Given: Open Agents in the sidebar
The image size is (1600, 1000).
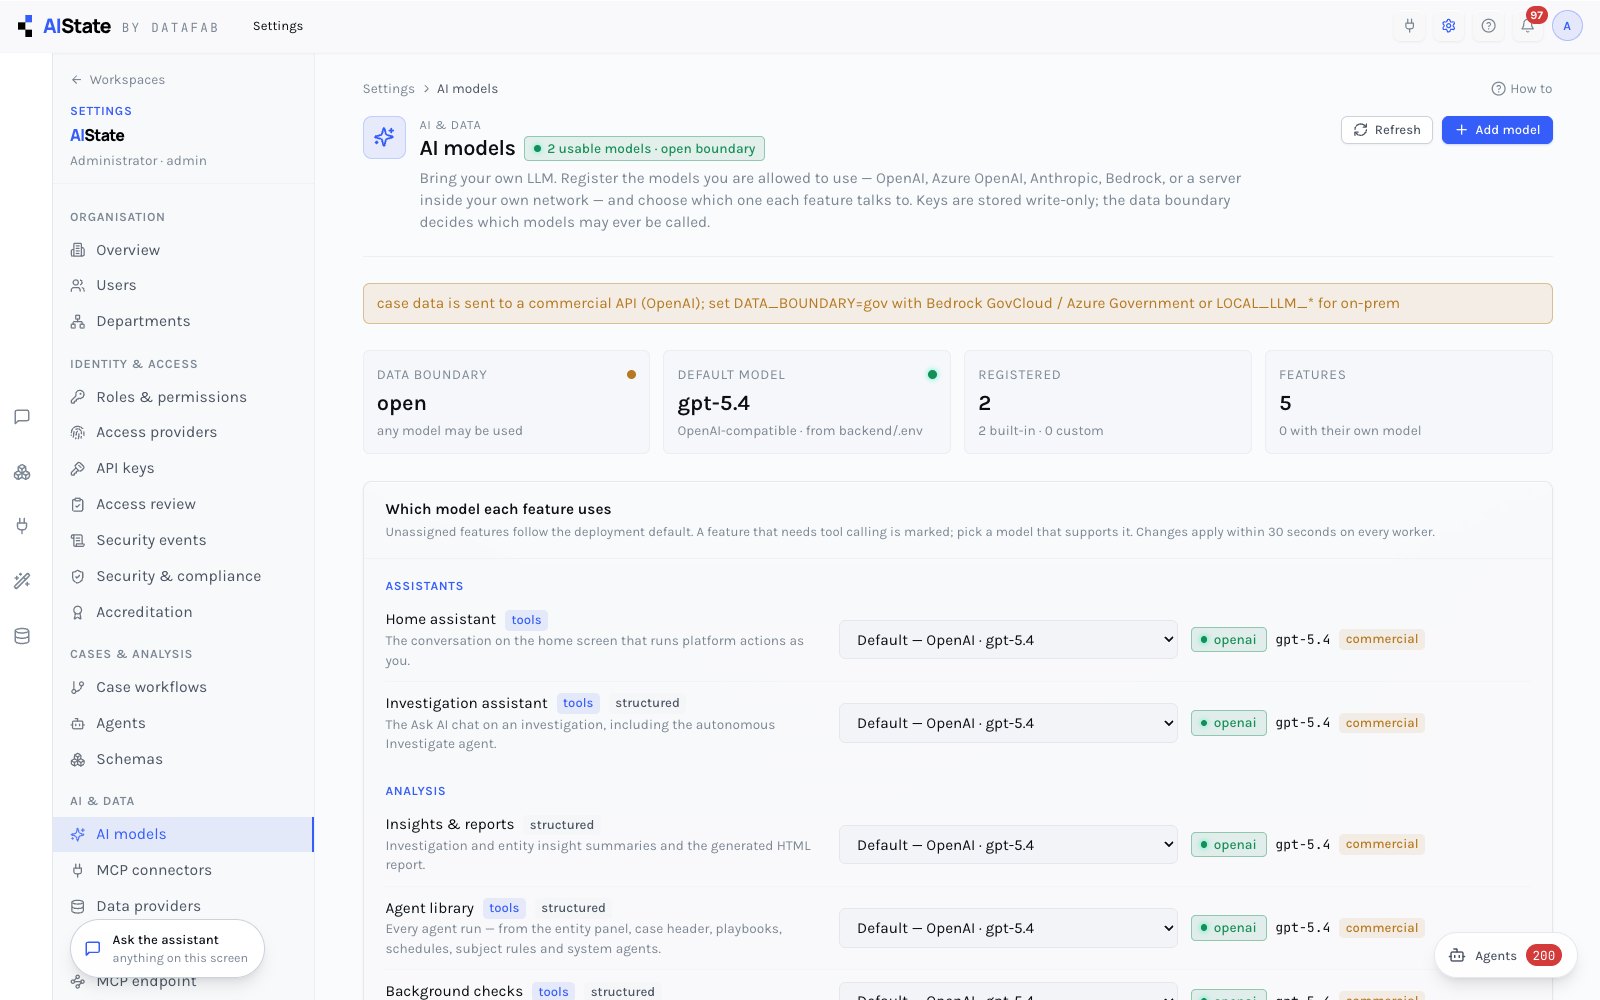Looking at the screenshot, I should click(x=184, y=723).
